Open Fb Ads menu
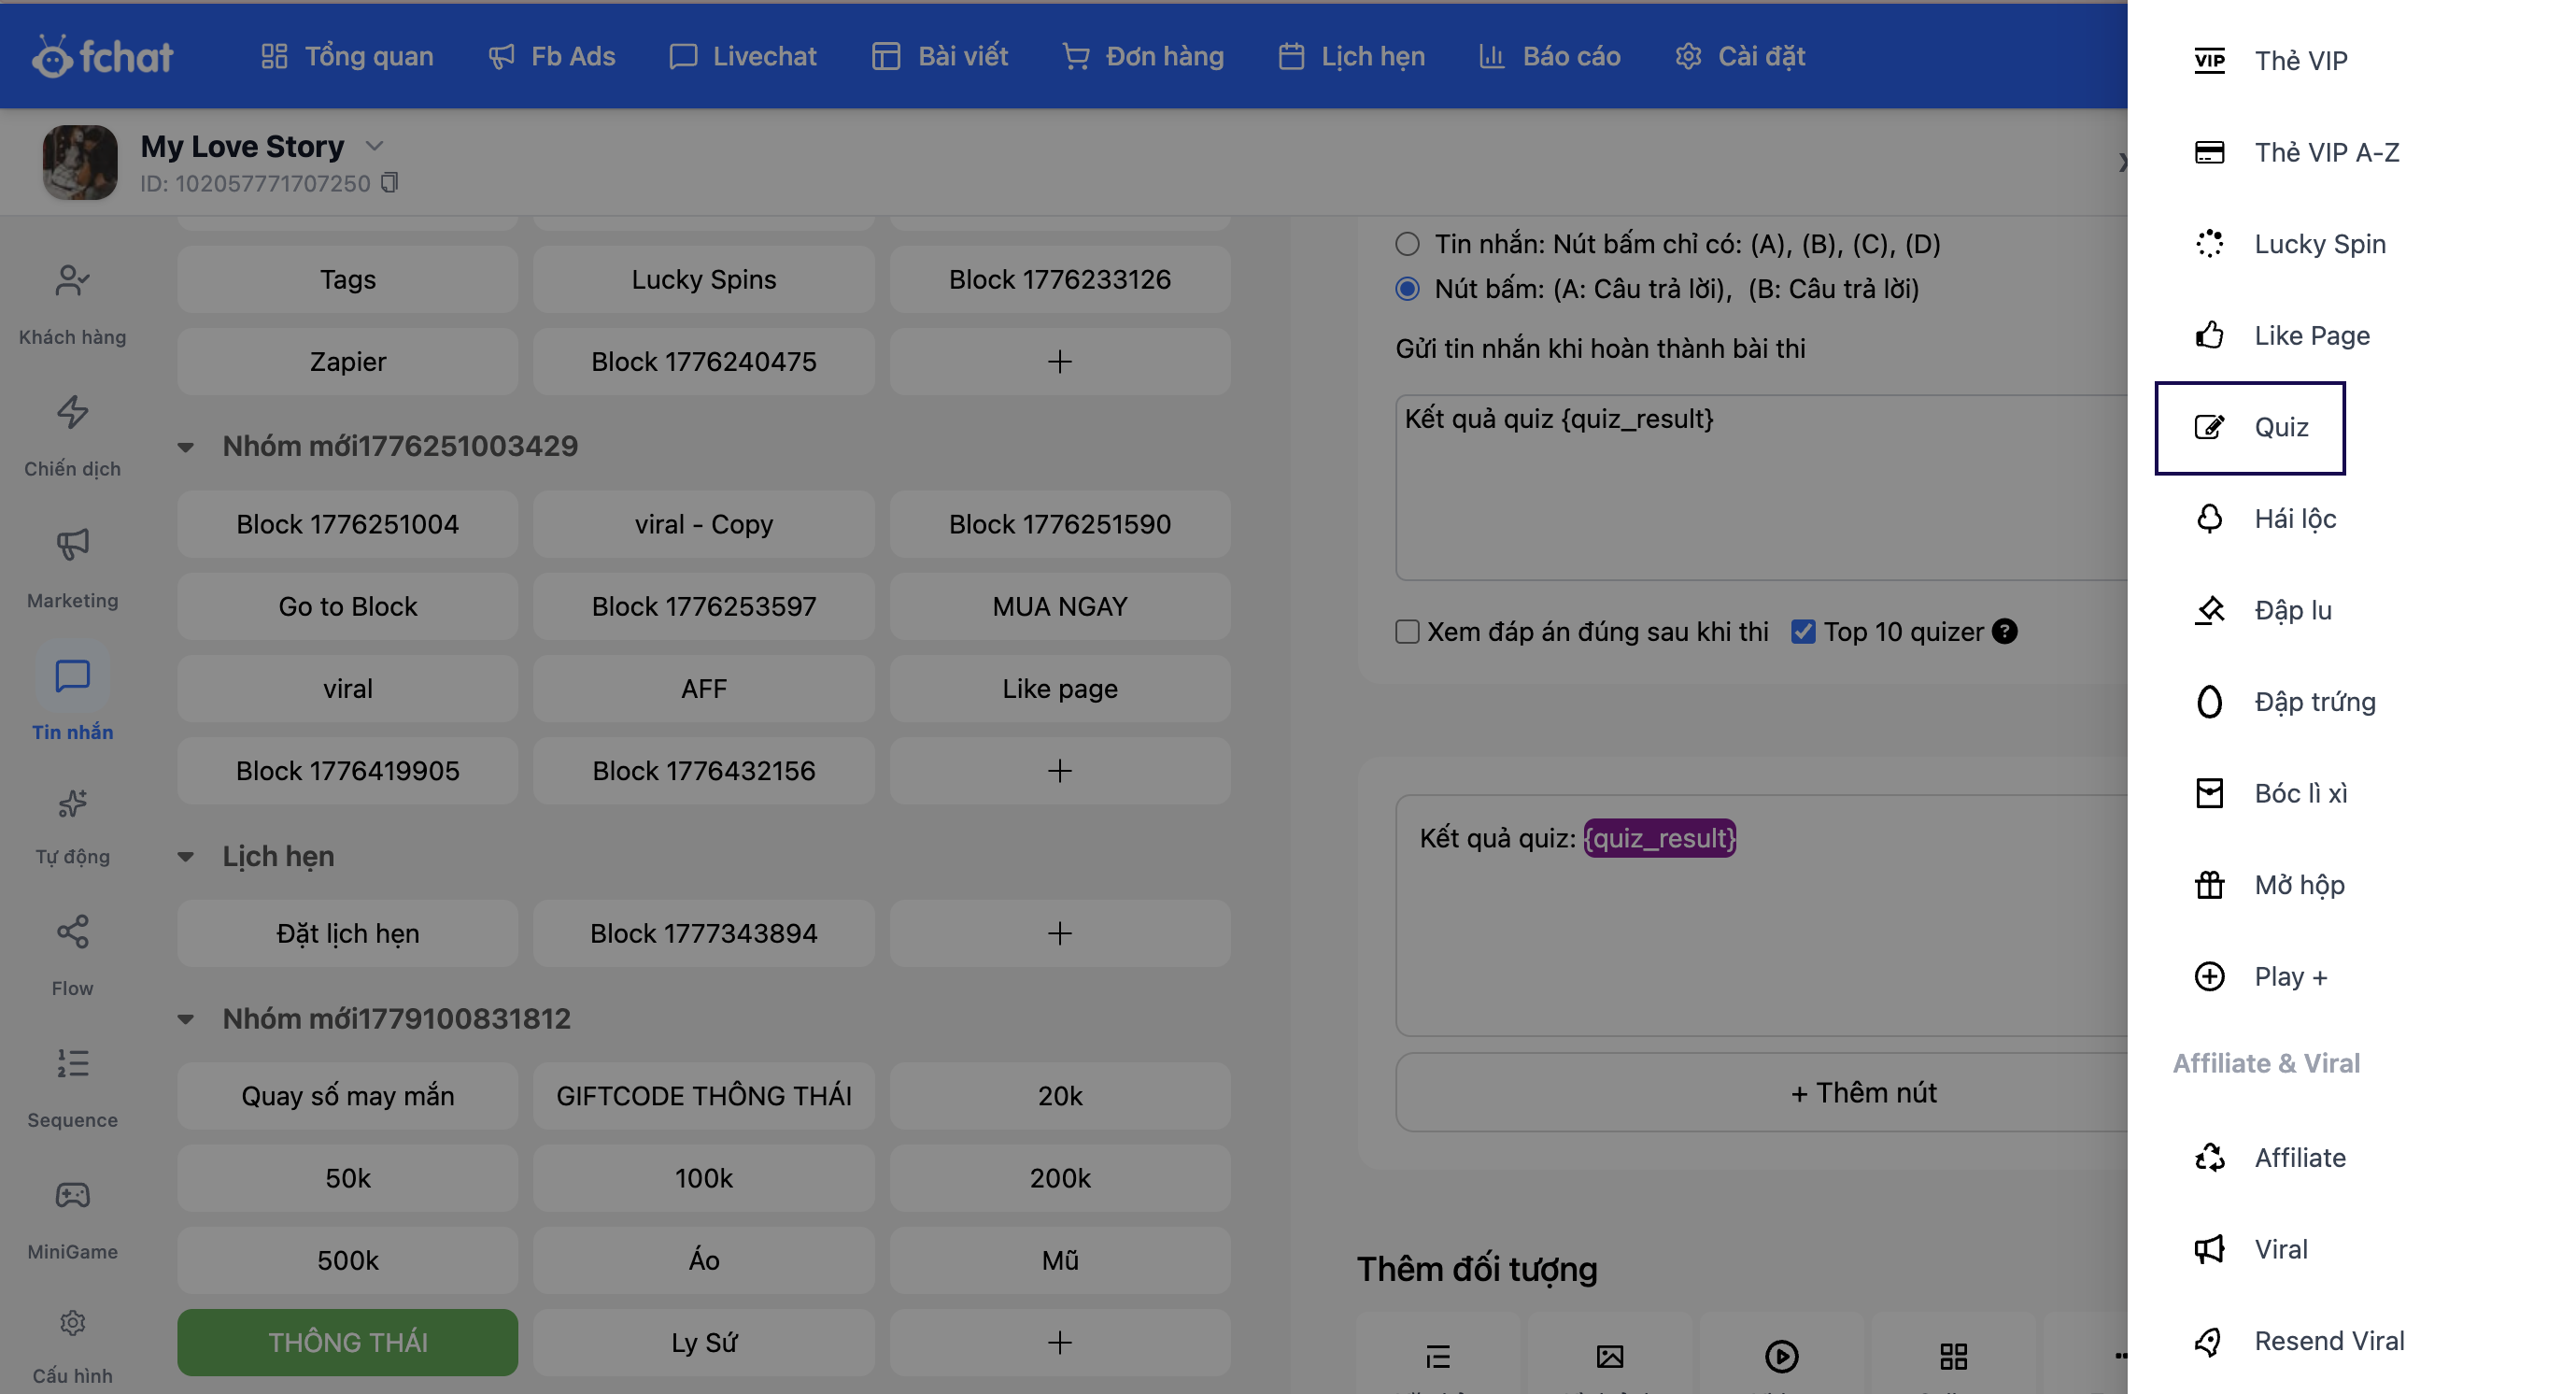Image resolution: width=2576 pixels, height=1394 pixels. pyautogui.click(x=552, y=56)
